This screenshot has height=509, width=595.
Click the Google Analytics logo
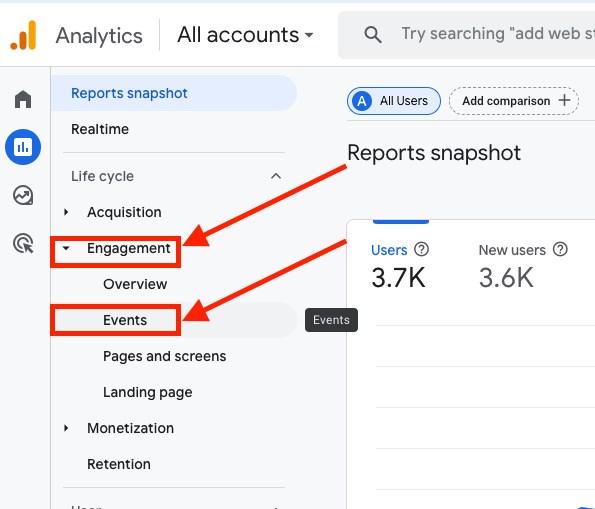[x=23, y=35]
